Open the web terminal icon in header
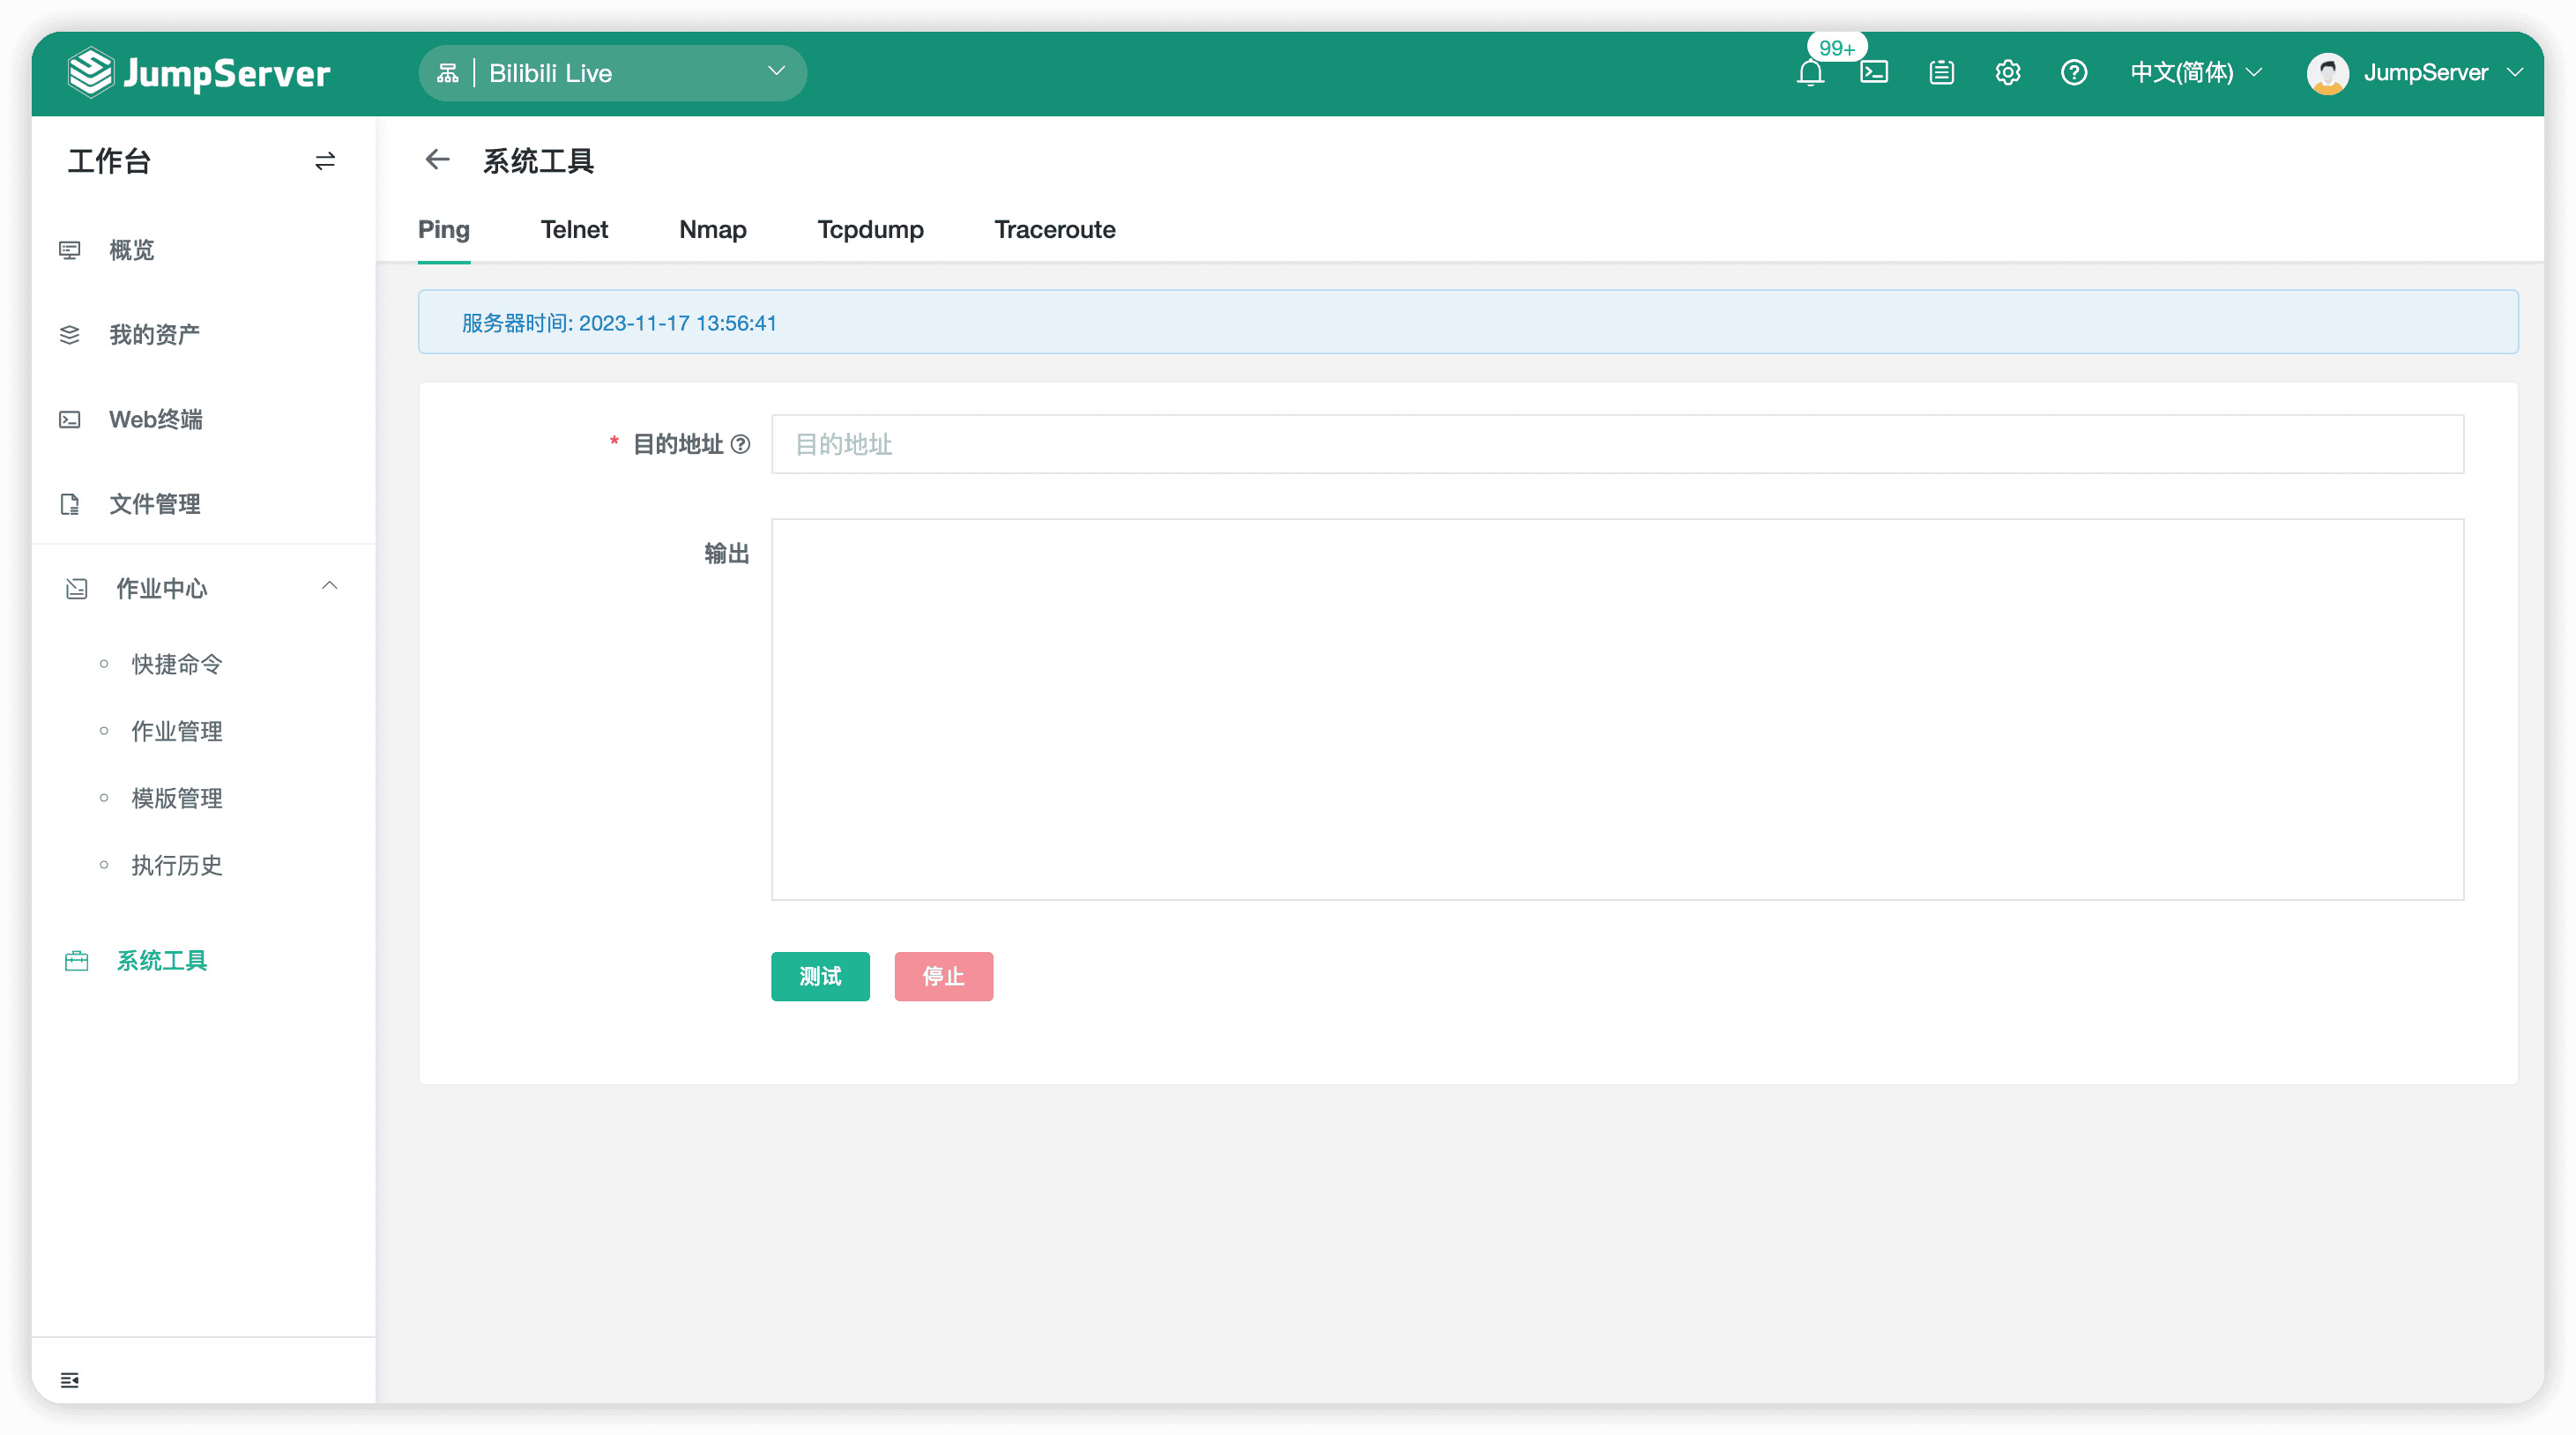The height and width of the screenshot is (1435, 2576). click(x=1874, y=73)
